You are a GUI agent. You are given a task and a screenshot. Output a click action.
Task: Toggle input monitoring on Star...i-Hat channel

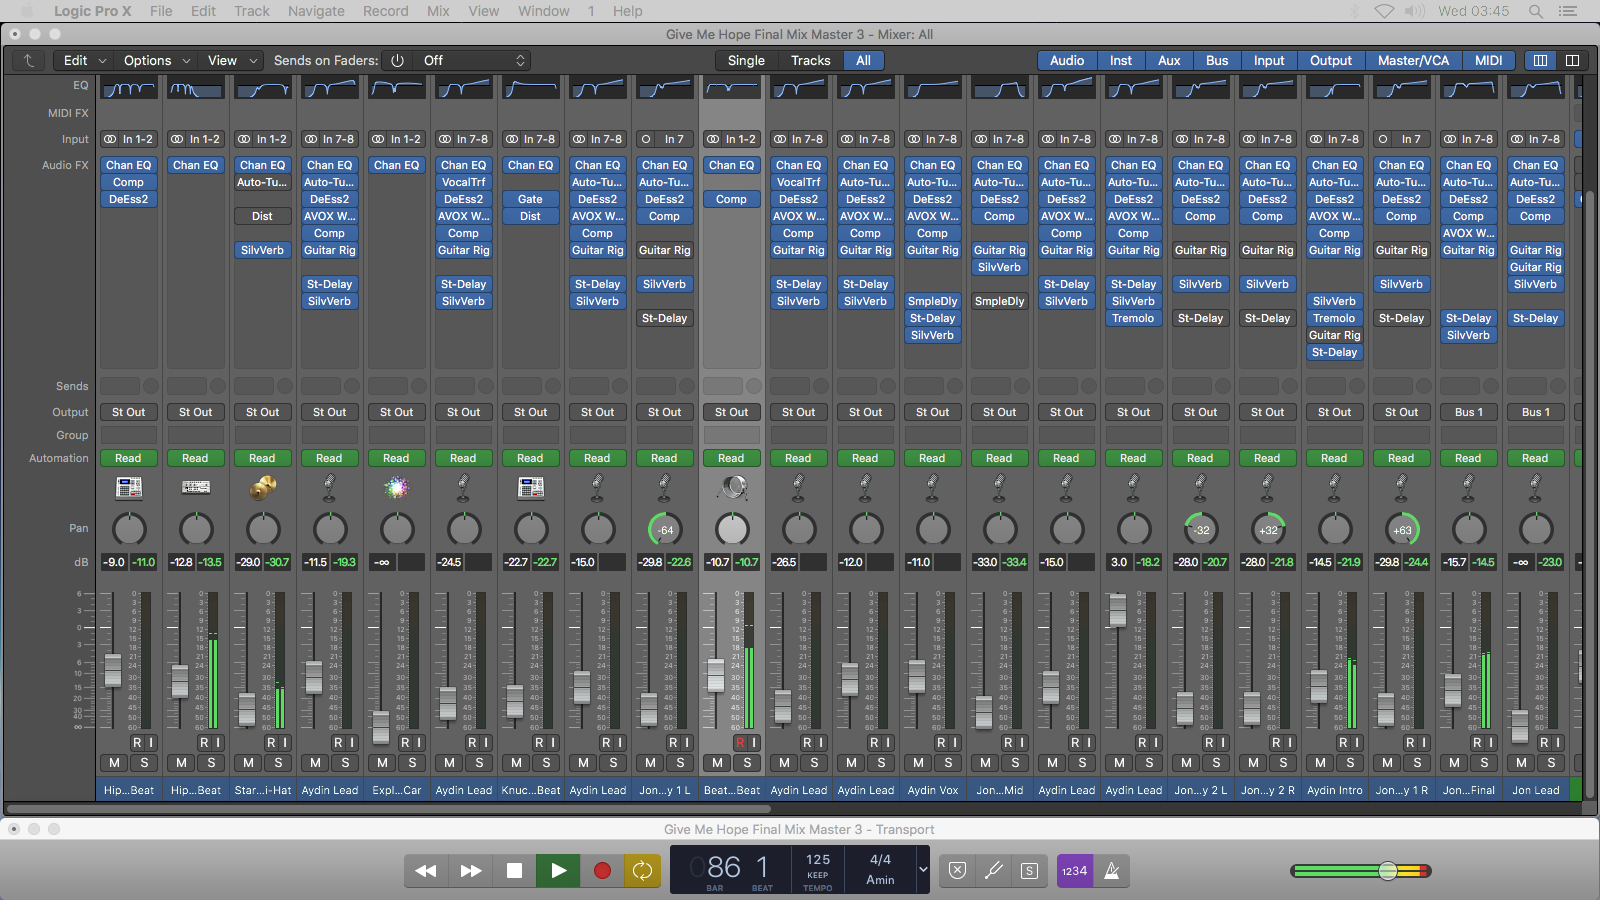click(284, 743)
